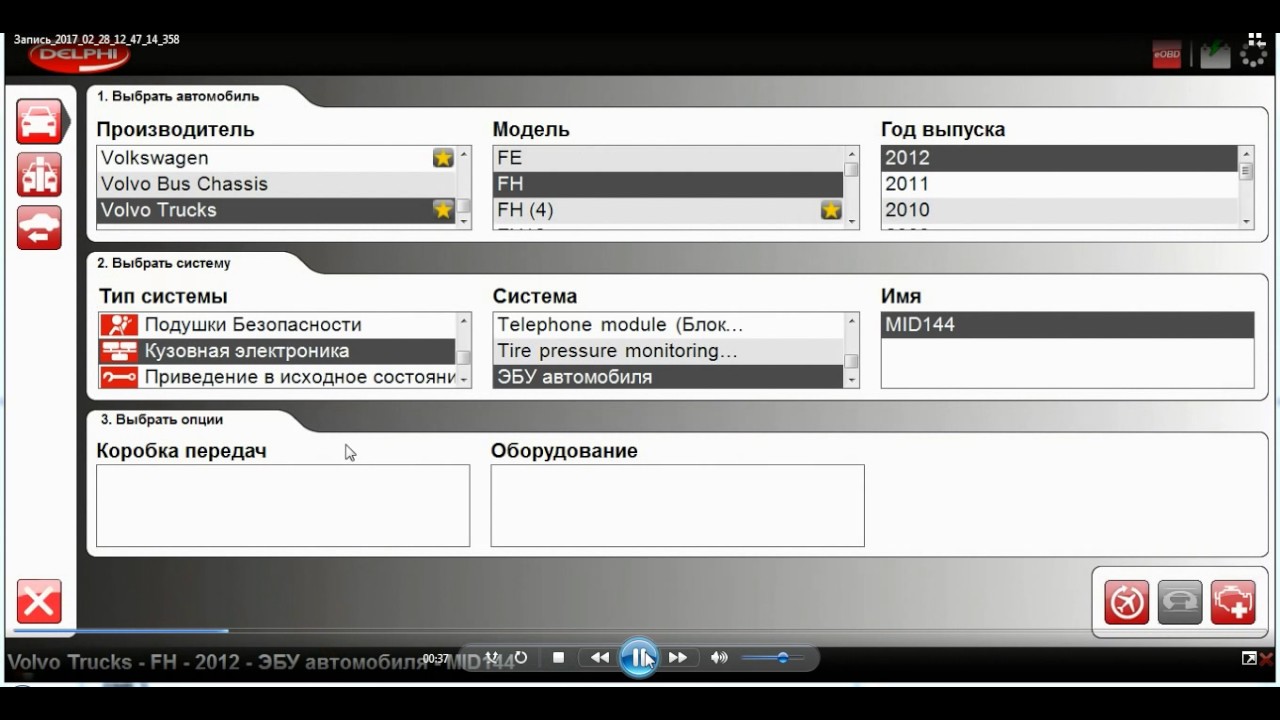Click the battery voltage status icon
Screen dimensions: 1280x720
tap(1215, 54)
